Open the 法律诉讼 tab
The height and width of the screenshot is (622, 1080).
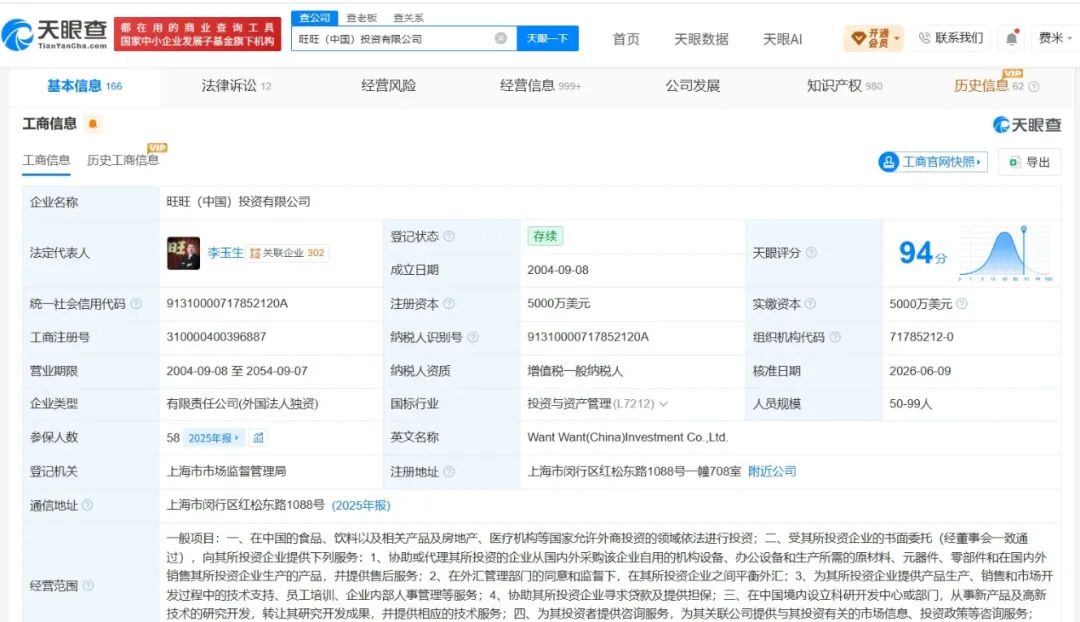pos(236,86)
